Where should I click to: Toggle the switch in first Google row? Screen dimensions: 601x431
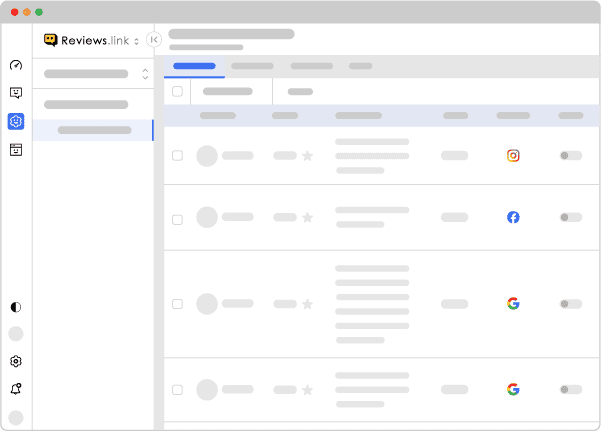tap(571, 304)
